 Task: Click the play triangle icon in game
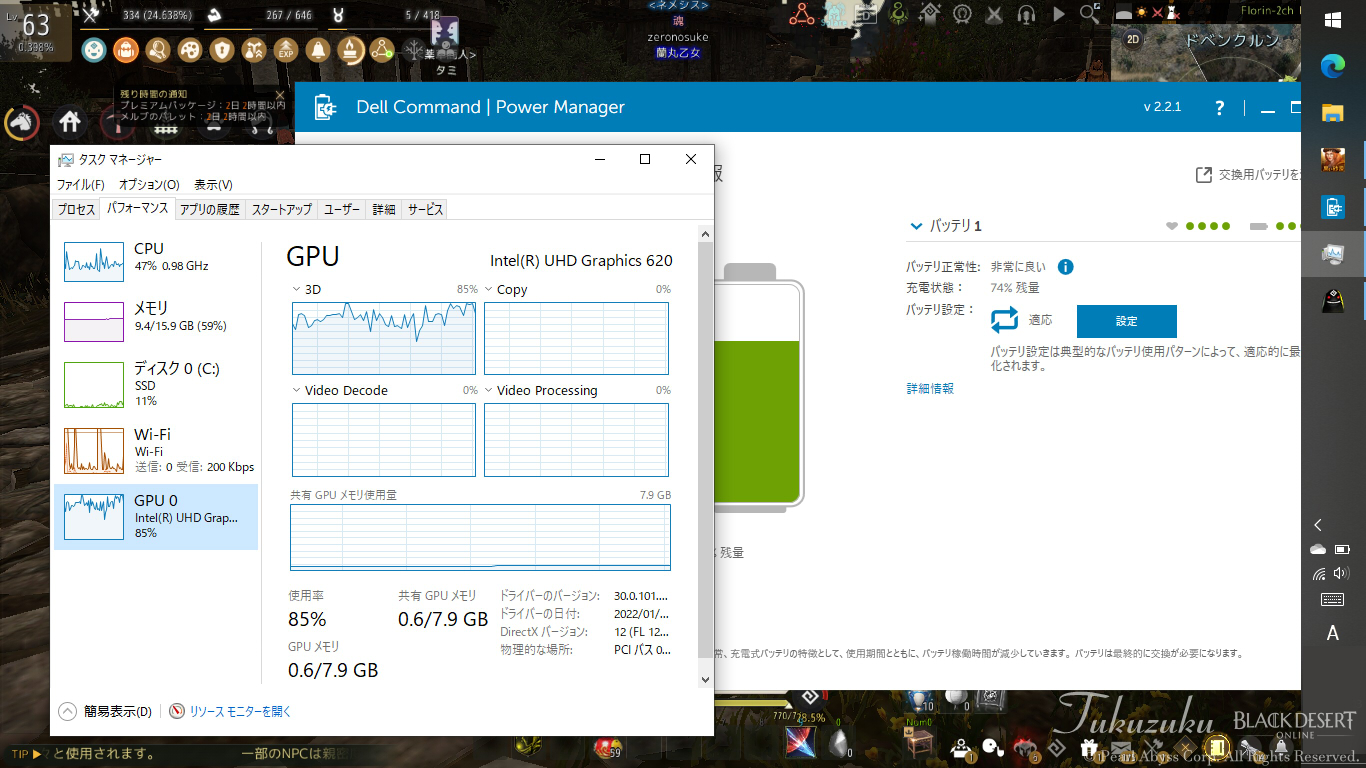pyautogui.click(x=1059, y=14)
